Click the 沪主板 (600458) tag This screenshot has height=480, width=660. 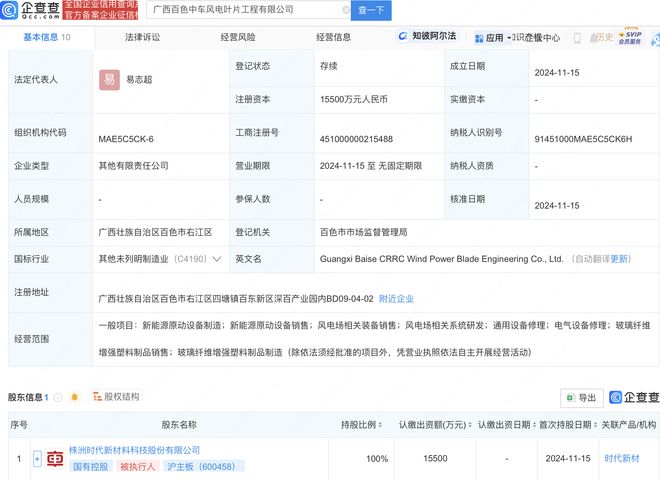204,467
